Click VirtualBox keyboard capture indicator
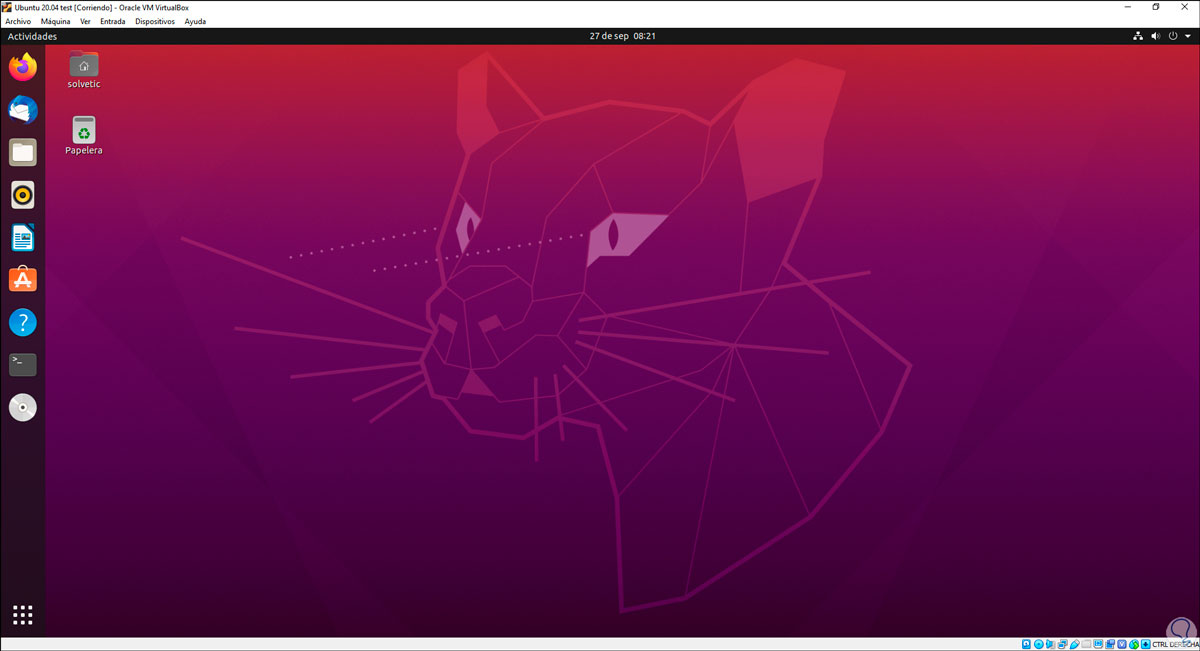Viewport: 1200px width, 651px height. pos(1145,644)
